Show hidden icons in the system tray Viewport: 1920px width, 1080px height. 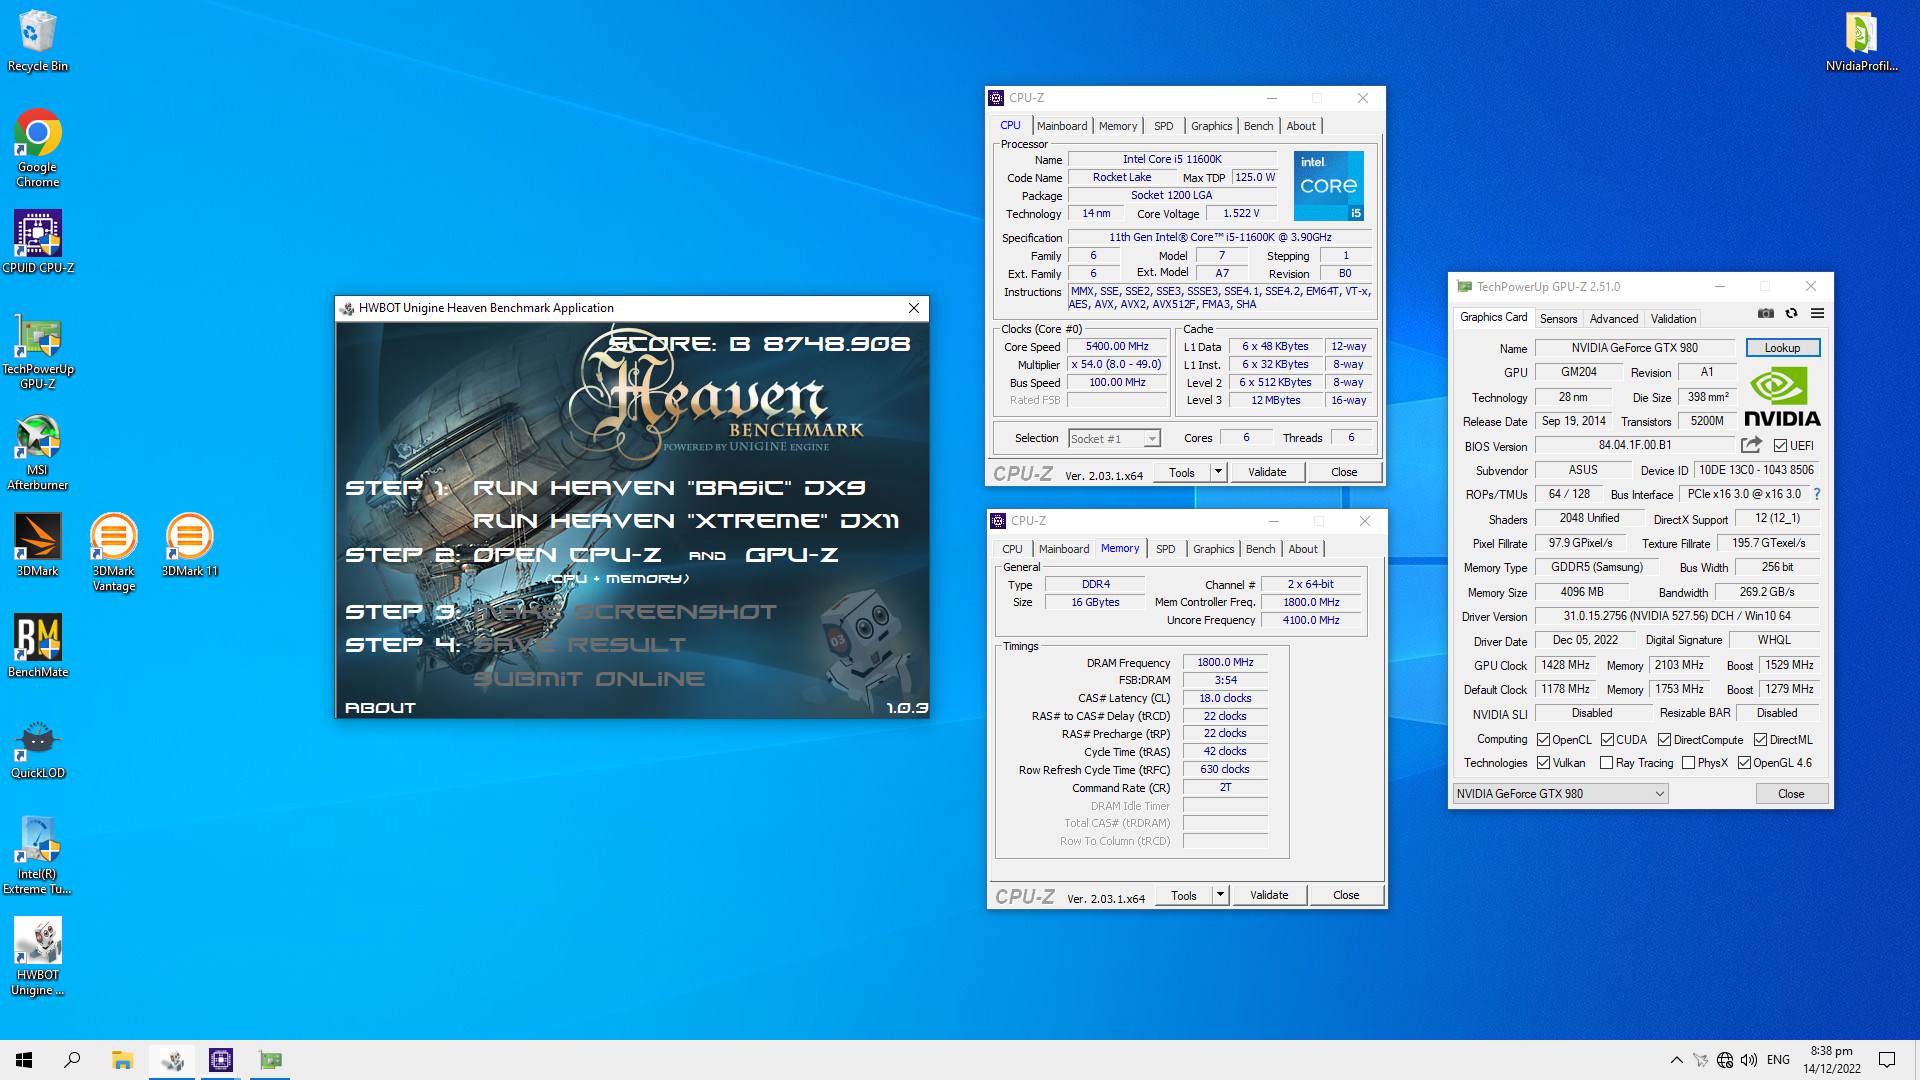click(x=1676, y=1060)
